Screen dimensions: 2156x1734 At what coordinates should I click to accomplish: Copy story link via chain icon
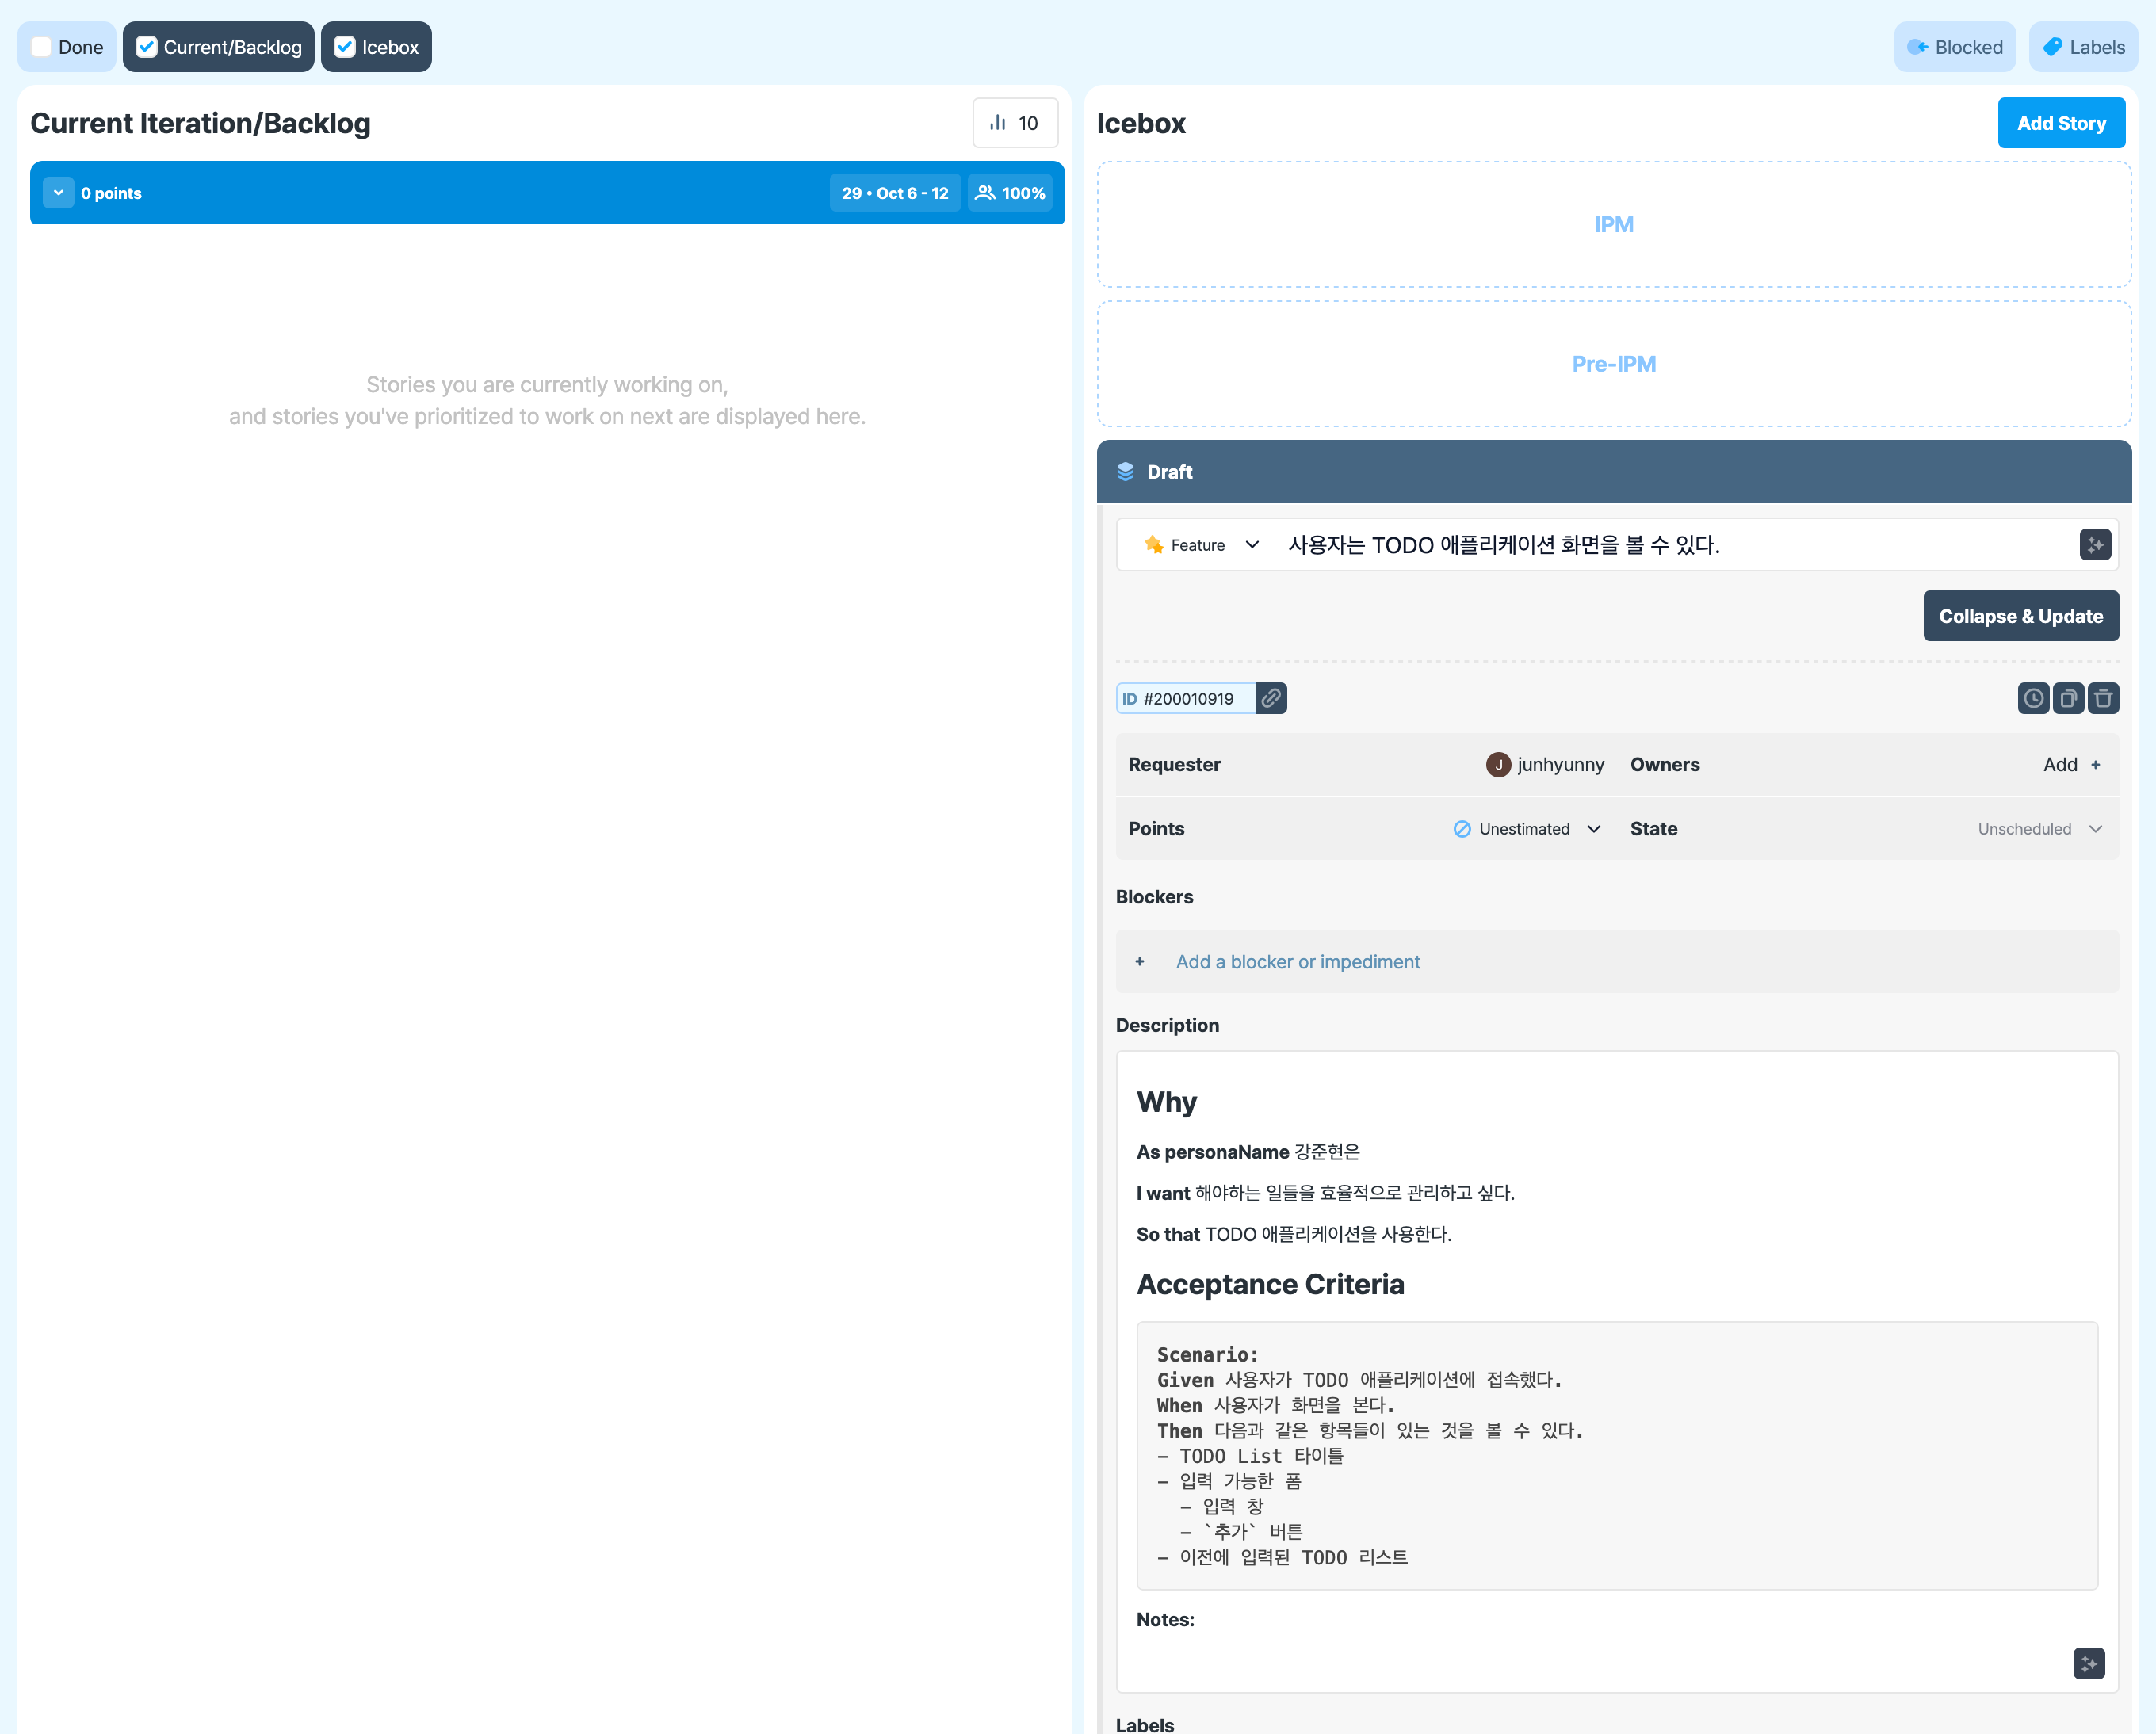(x=1271, y=698)
